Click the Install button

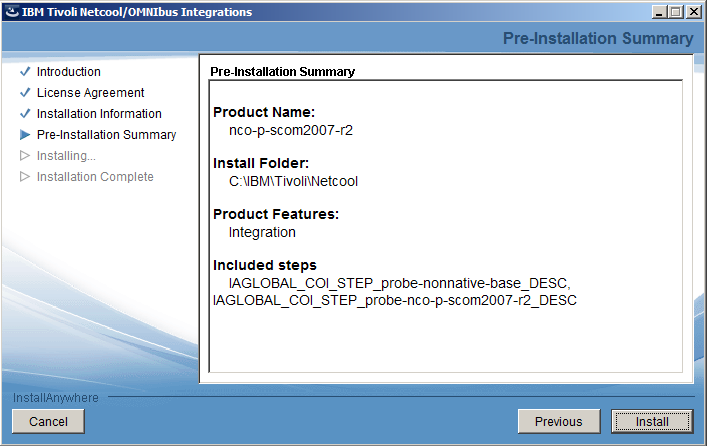(x=652, y=421)
